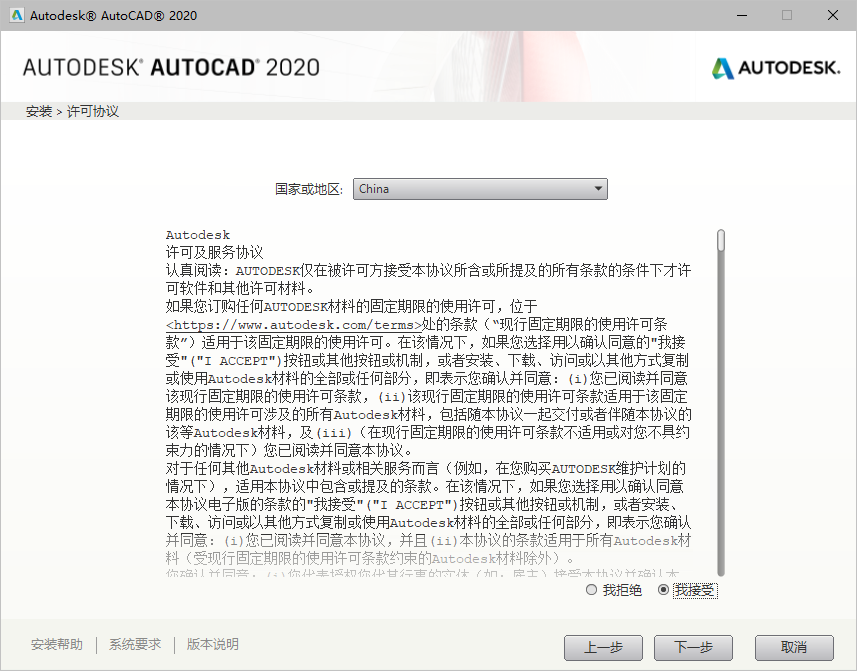Click the 上一步 button to go back
The width and height of the screenshot is (857, 671).
(604, 648)
